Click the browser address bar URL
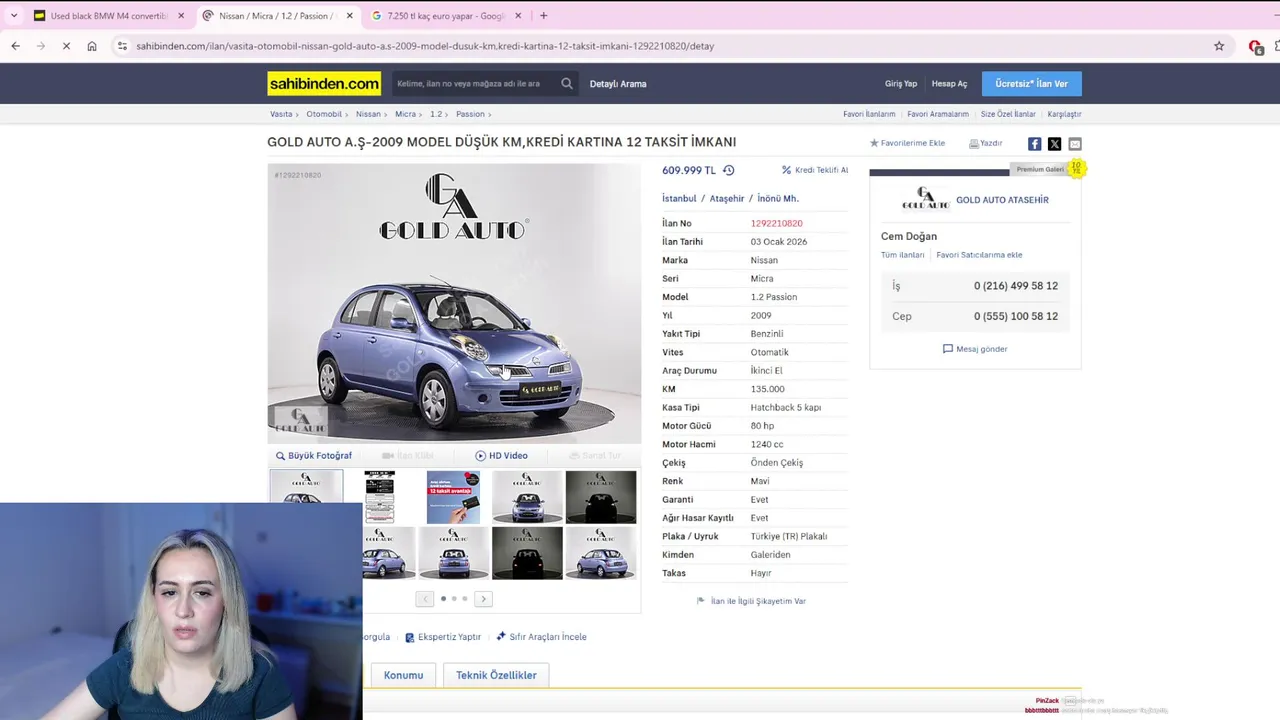This screenshot has width=1280, height=720. click(425, 46)
